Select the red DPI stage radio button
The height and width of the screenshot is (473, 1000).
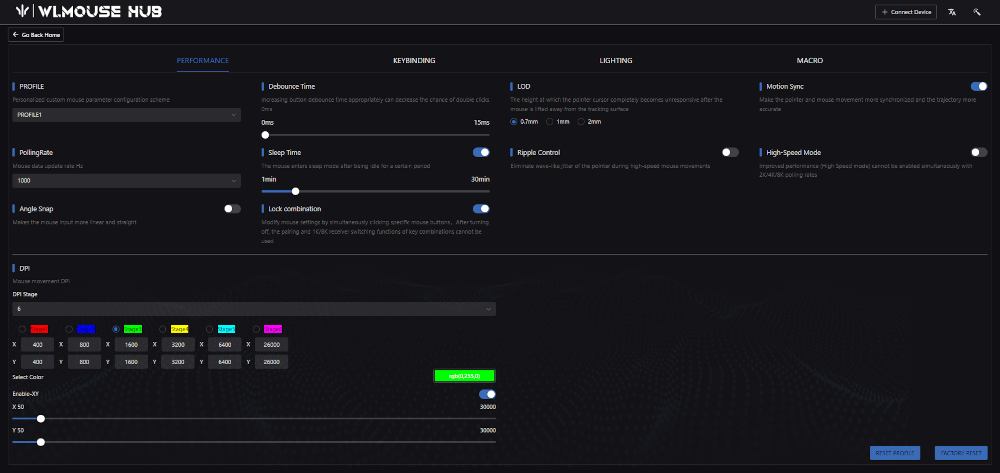pyautogui.click(x=22, y=328)
